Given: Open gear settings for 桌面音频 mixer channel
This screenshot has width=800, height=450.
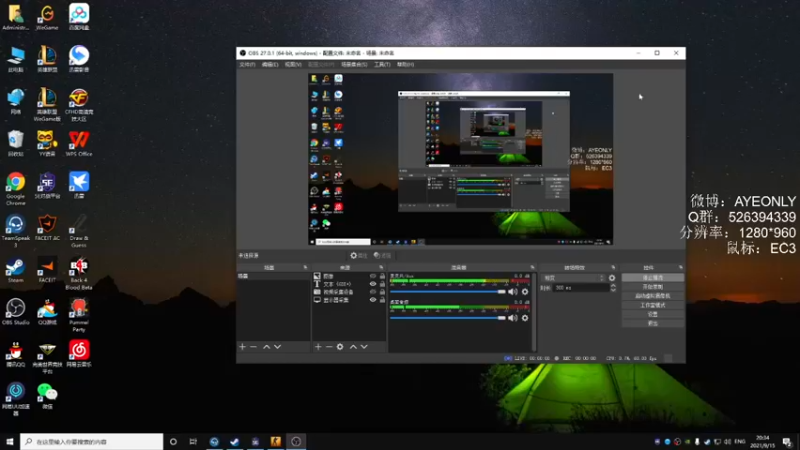Looking at the screenshot, I should tap(524, 318).
